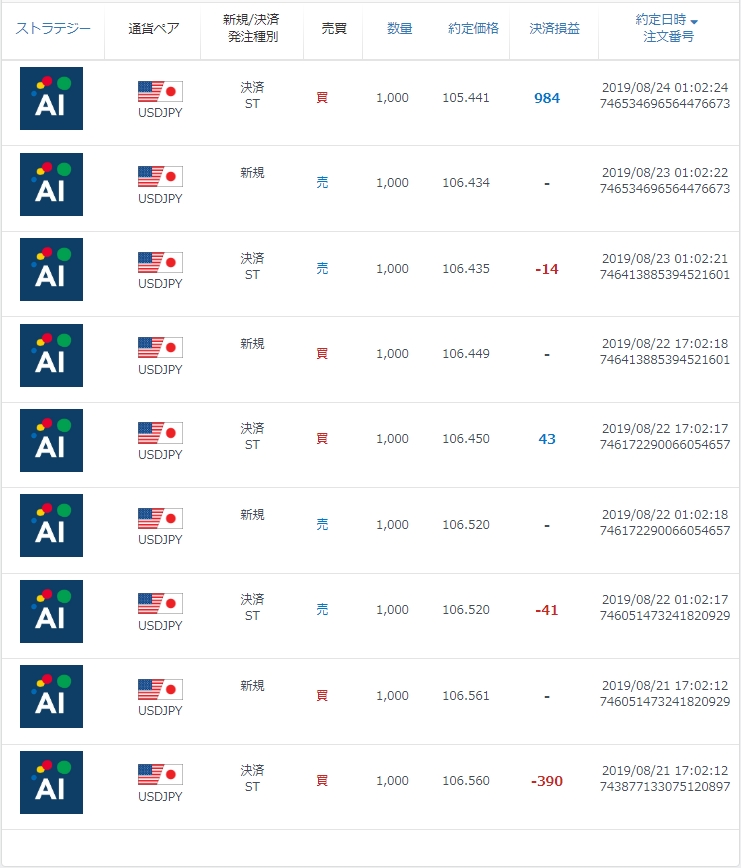
Task: Click the AI icon in the row with profit 43
Action: coord(51,440)
